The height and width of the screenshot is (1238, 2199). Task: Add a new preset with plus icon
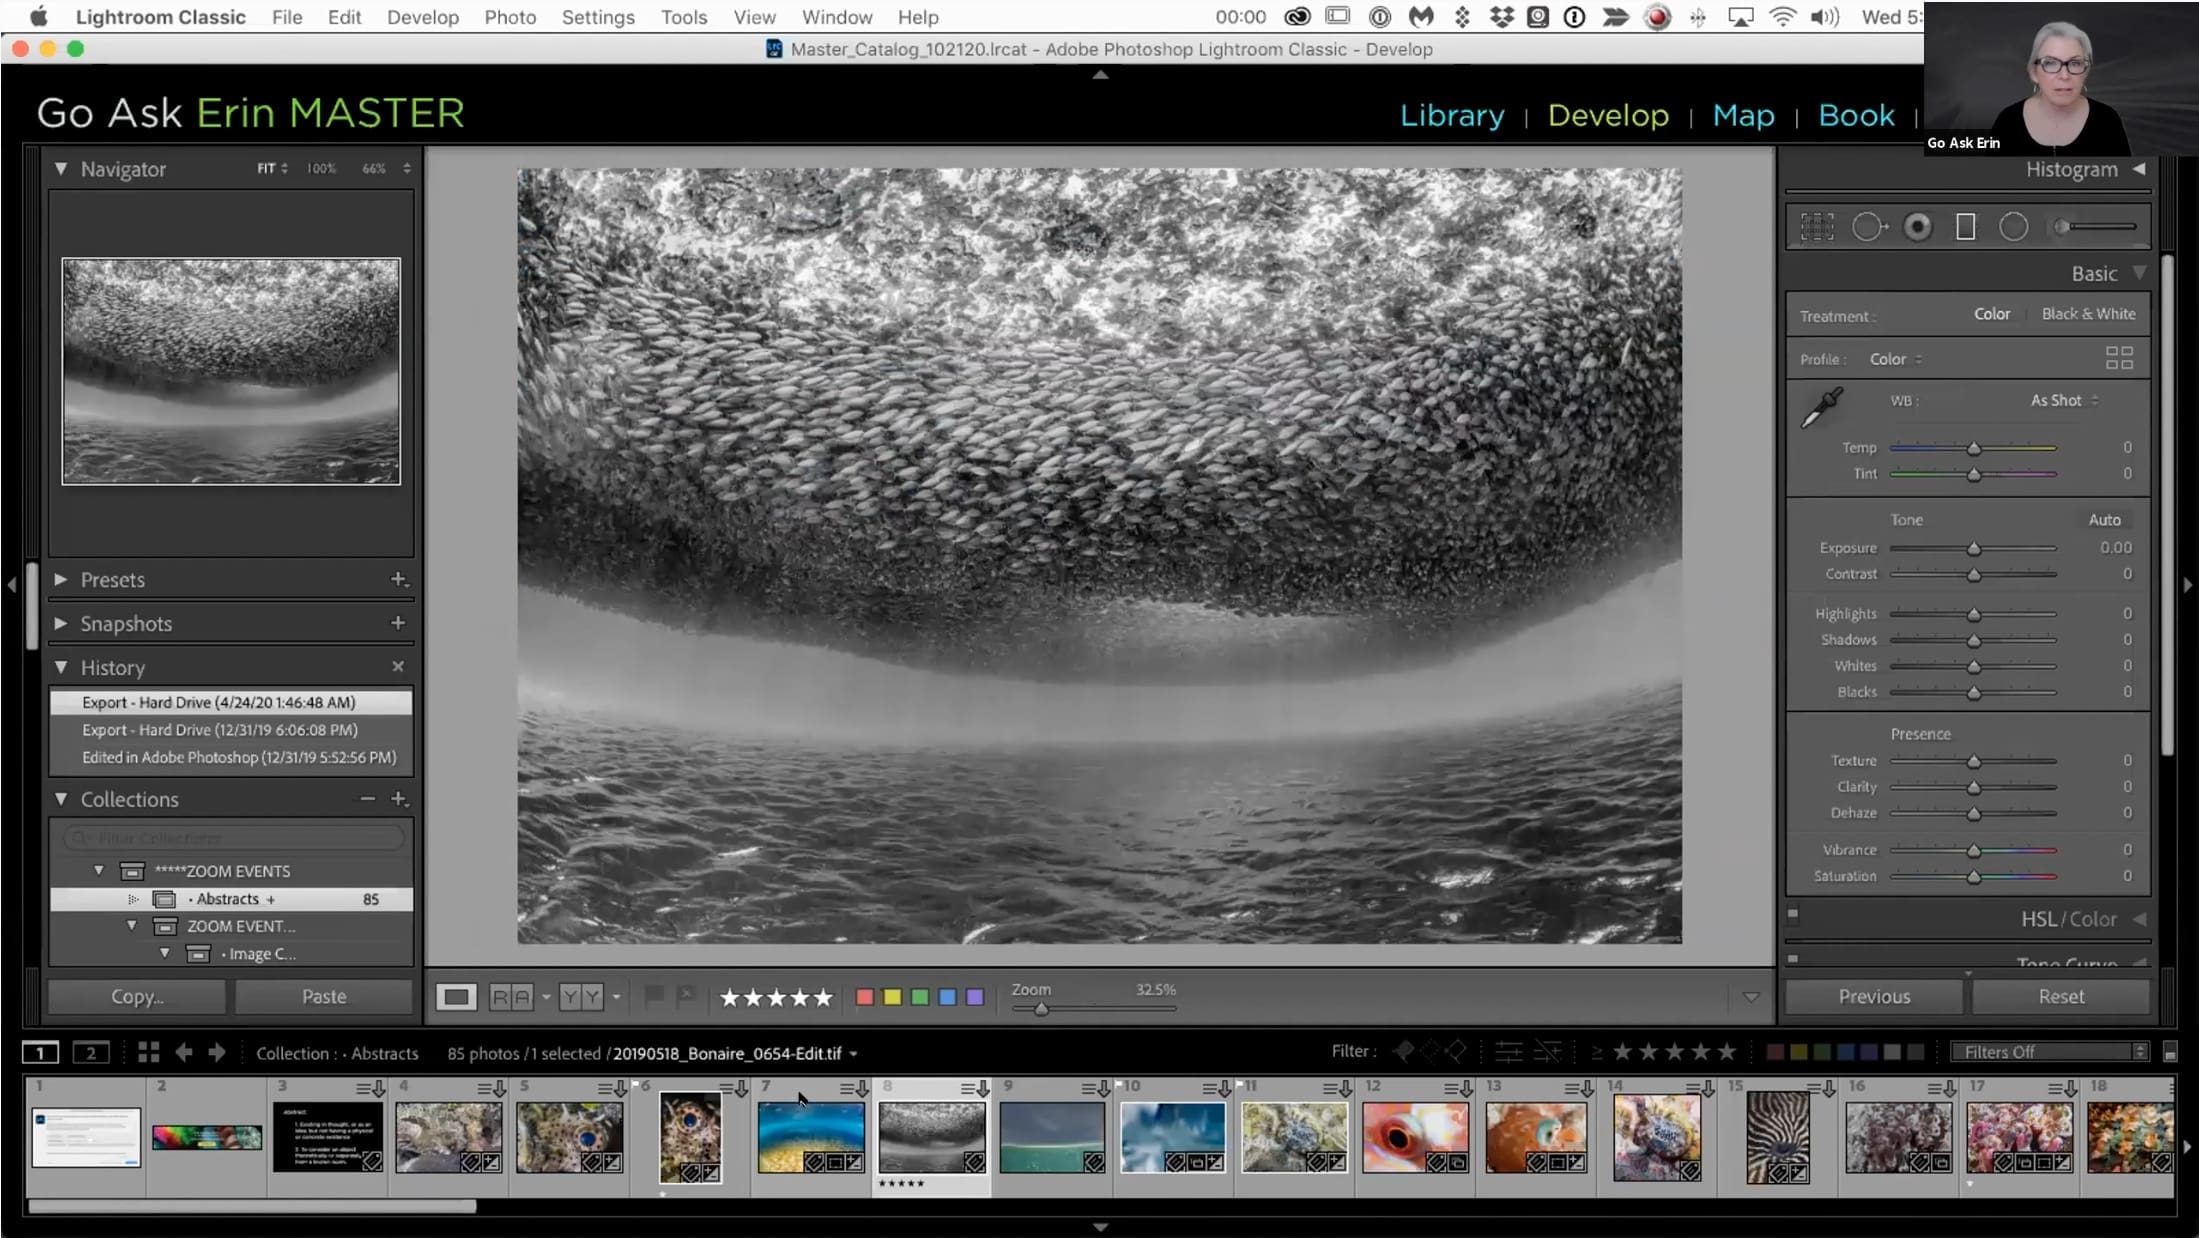pos(398,579)
